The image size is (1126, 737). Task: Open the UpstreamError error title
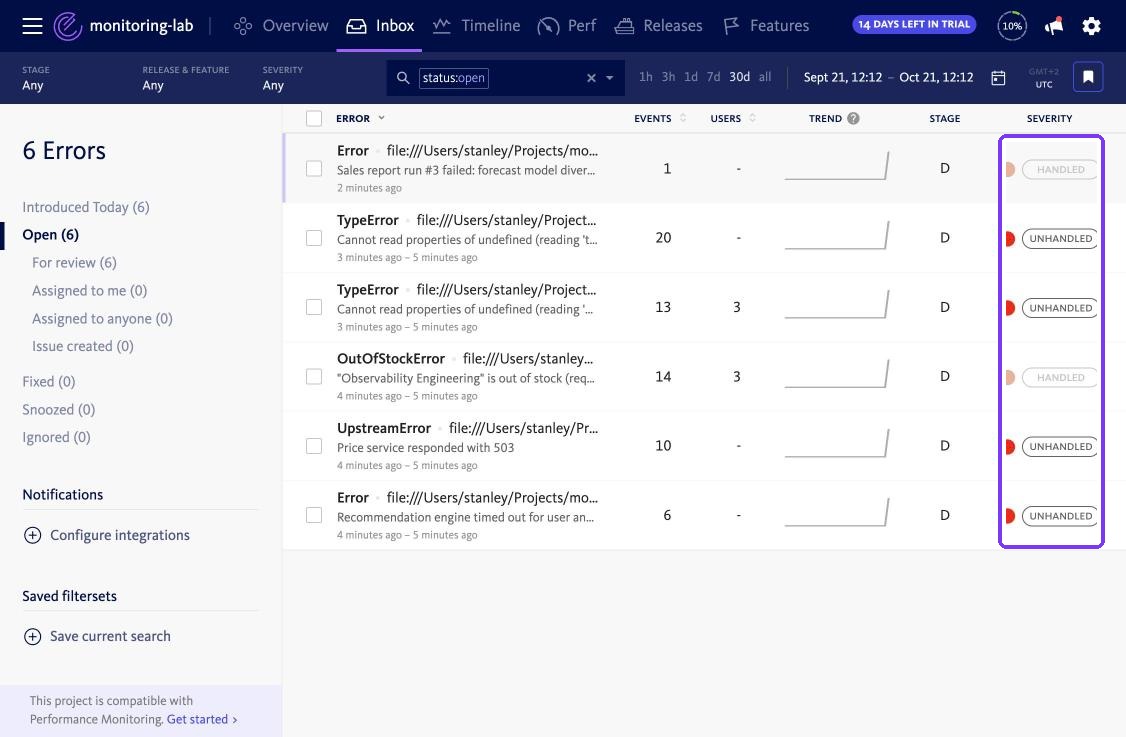coord(383,428)
